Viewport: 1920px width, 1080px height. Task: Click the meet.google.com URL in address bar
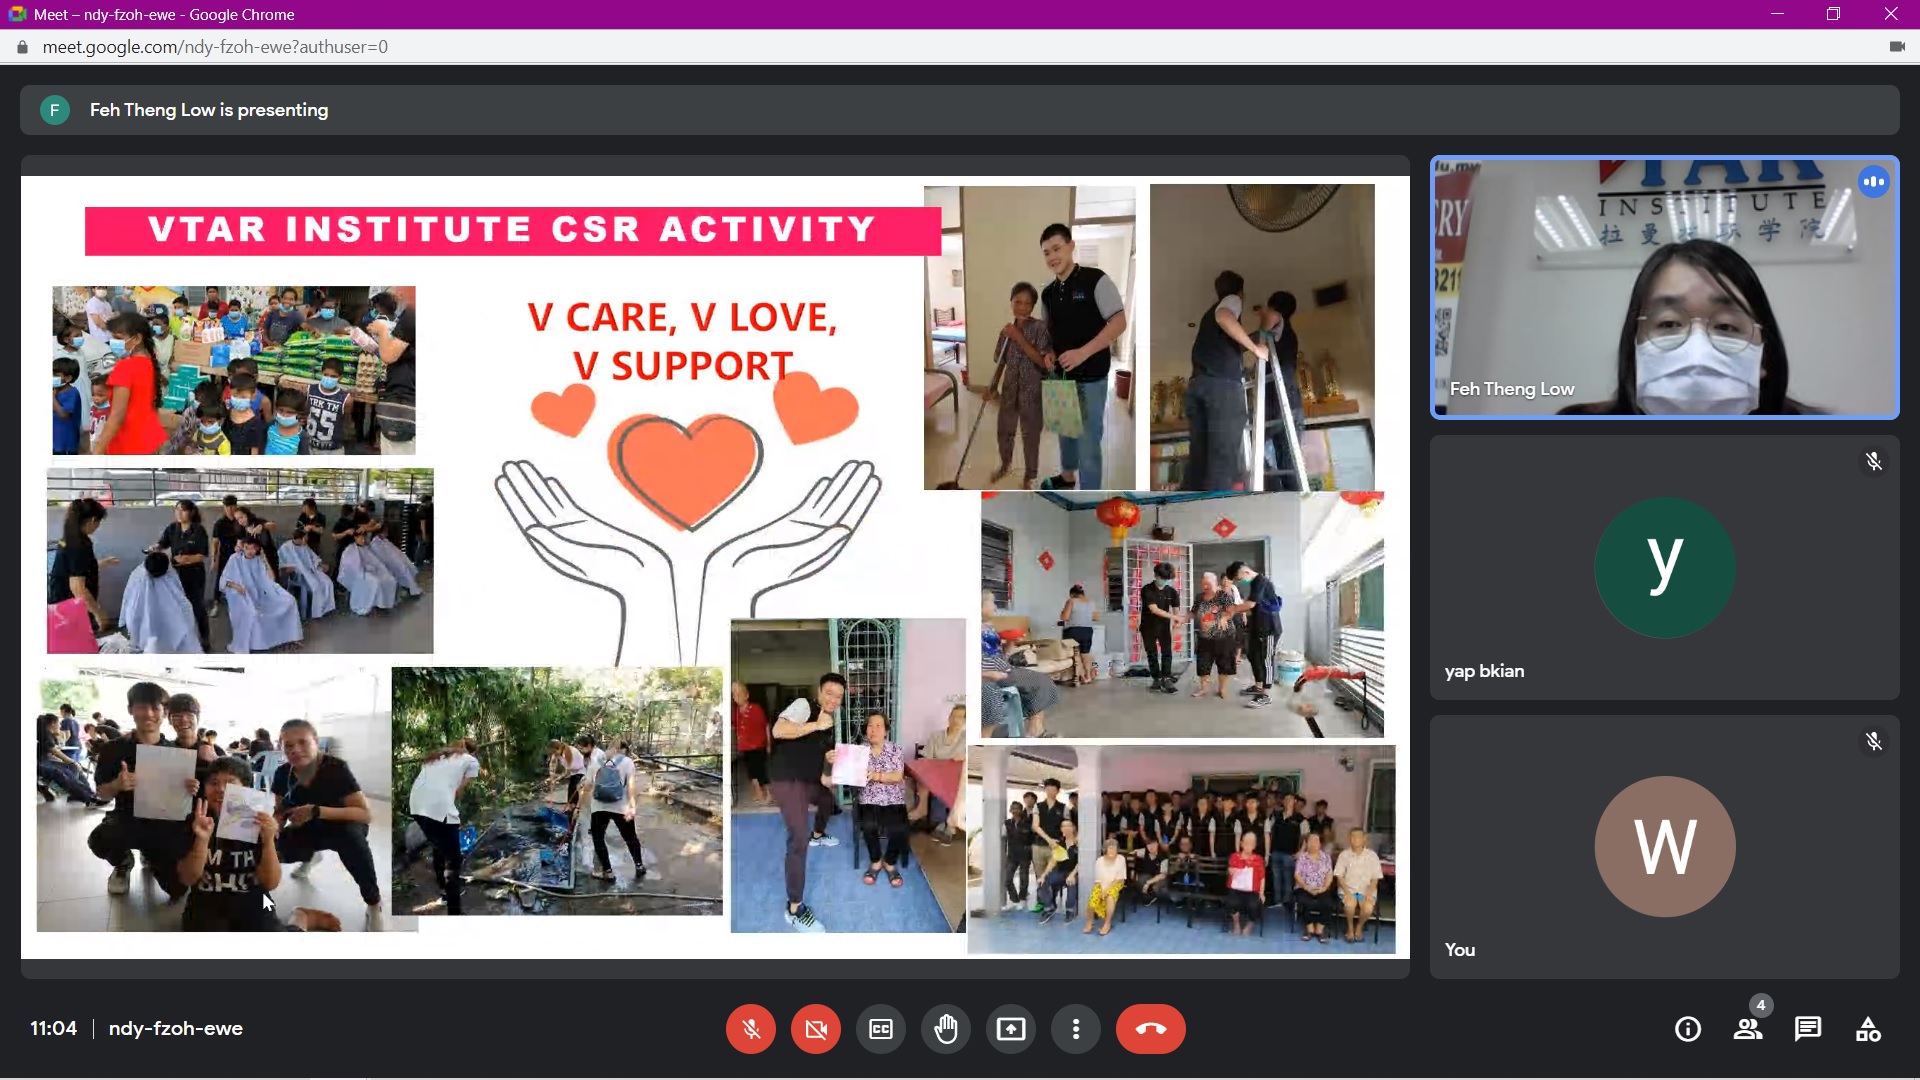pos(215,47)
